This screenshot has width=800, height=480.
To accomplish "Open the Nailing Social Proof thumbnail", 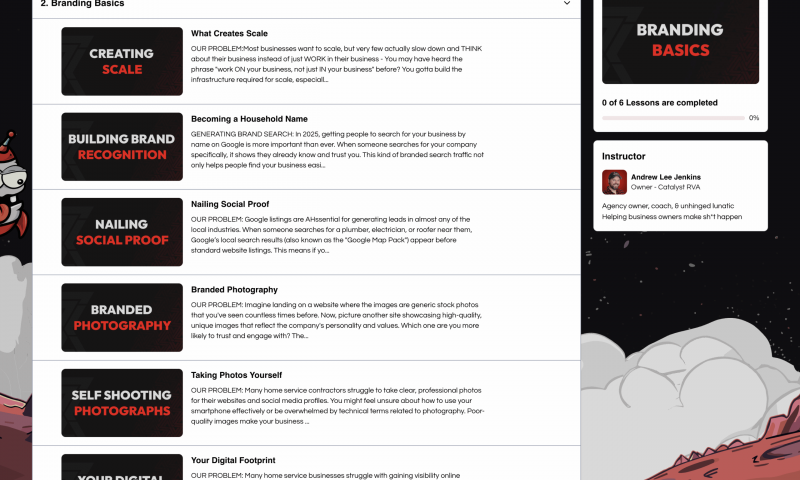I will point(122,232).
